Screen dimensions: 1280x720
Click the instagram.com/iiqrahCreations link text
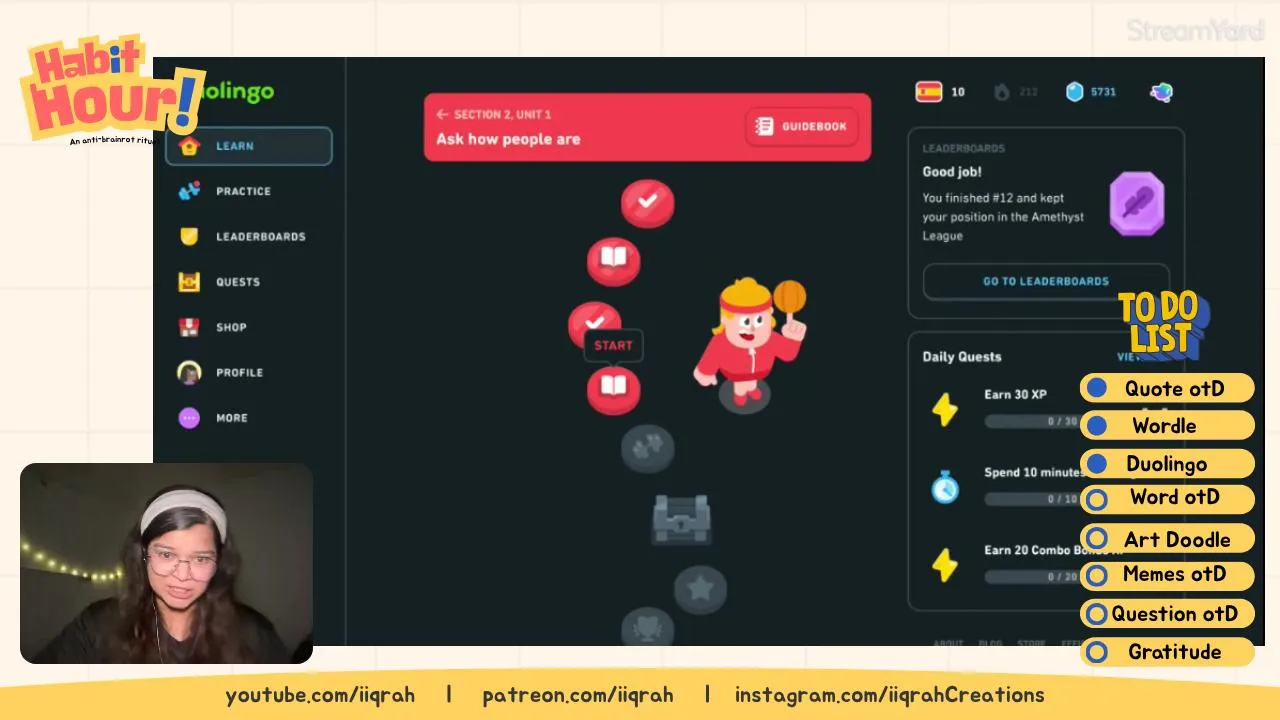coord(890,695)
